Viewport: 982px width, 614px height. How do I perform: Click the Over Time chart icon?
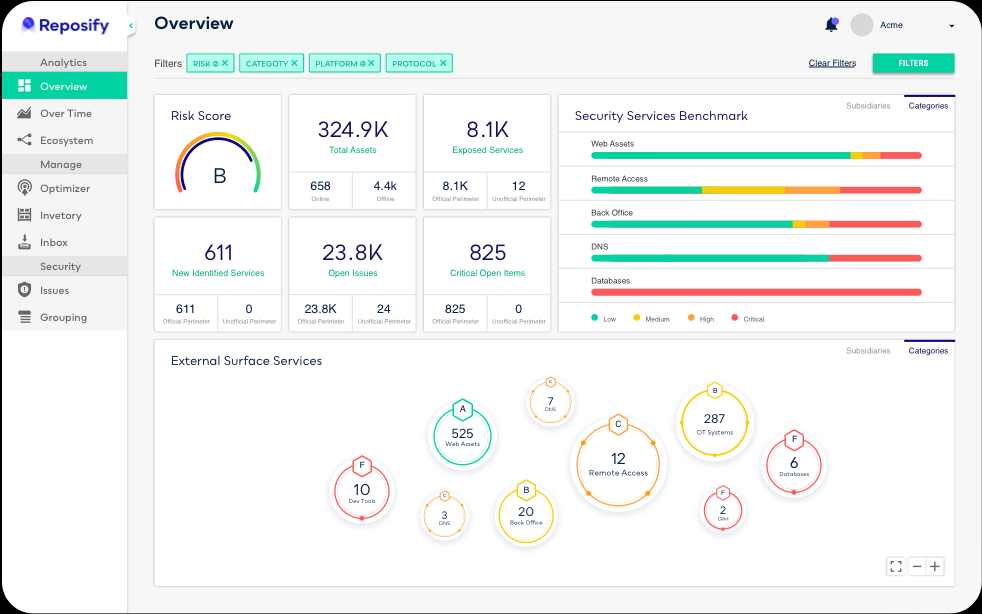24,114
